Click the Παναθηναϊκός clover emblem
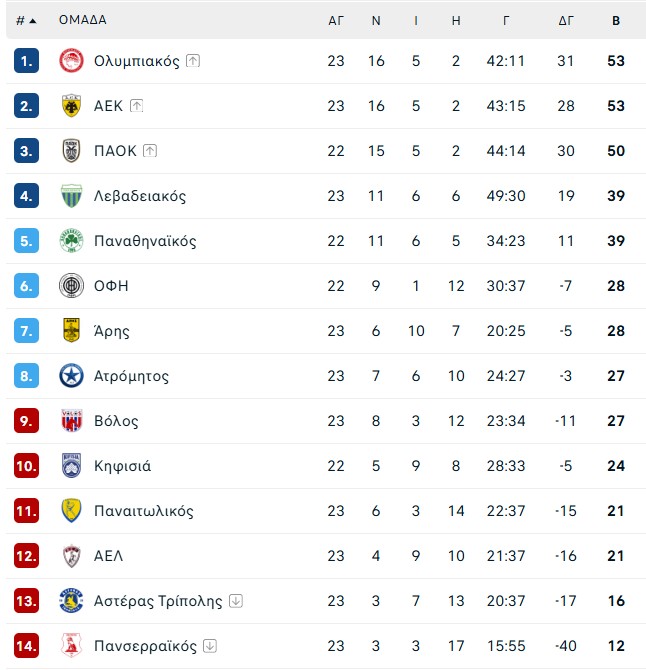The image size is (646, 670). coord(71,241)
